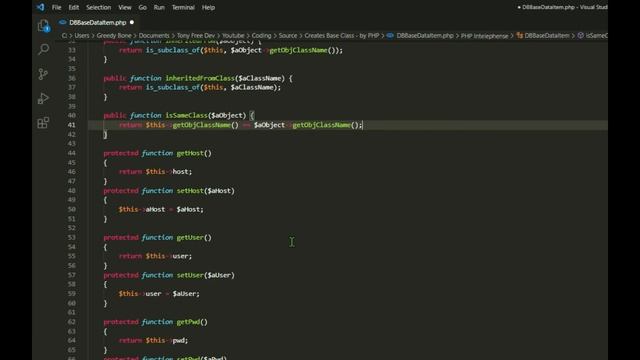Click the isSameClass method breadcrumb
640x360 pixels.
[x=596, y=36]
